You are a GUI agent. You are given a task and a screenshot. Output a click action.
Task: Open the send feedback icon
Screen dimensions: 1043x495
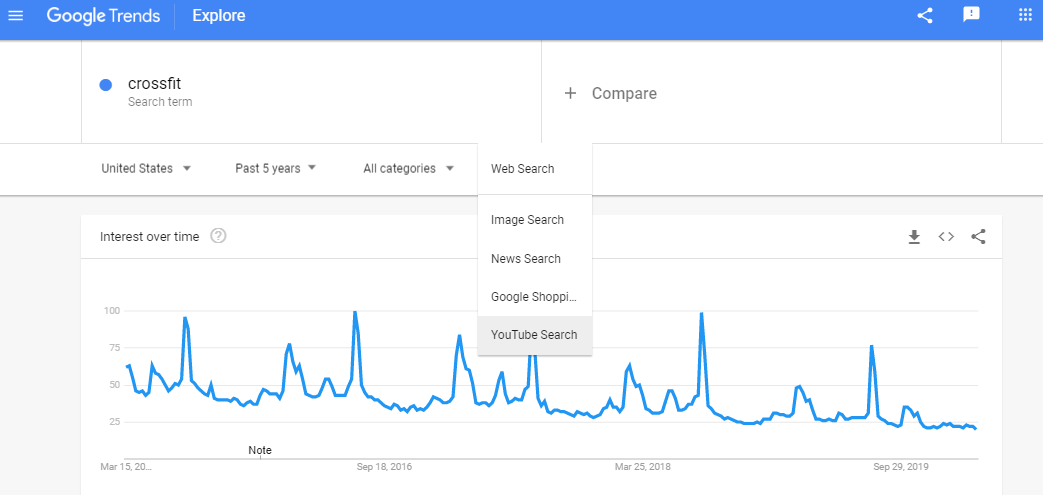click(971, 15)
